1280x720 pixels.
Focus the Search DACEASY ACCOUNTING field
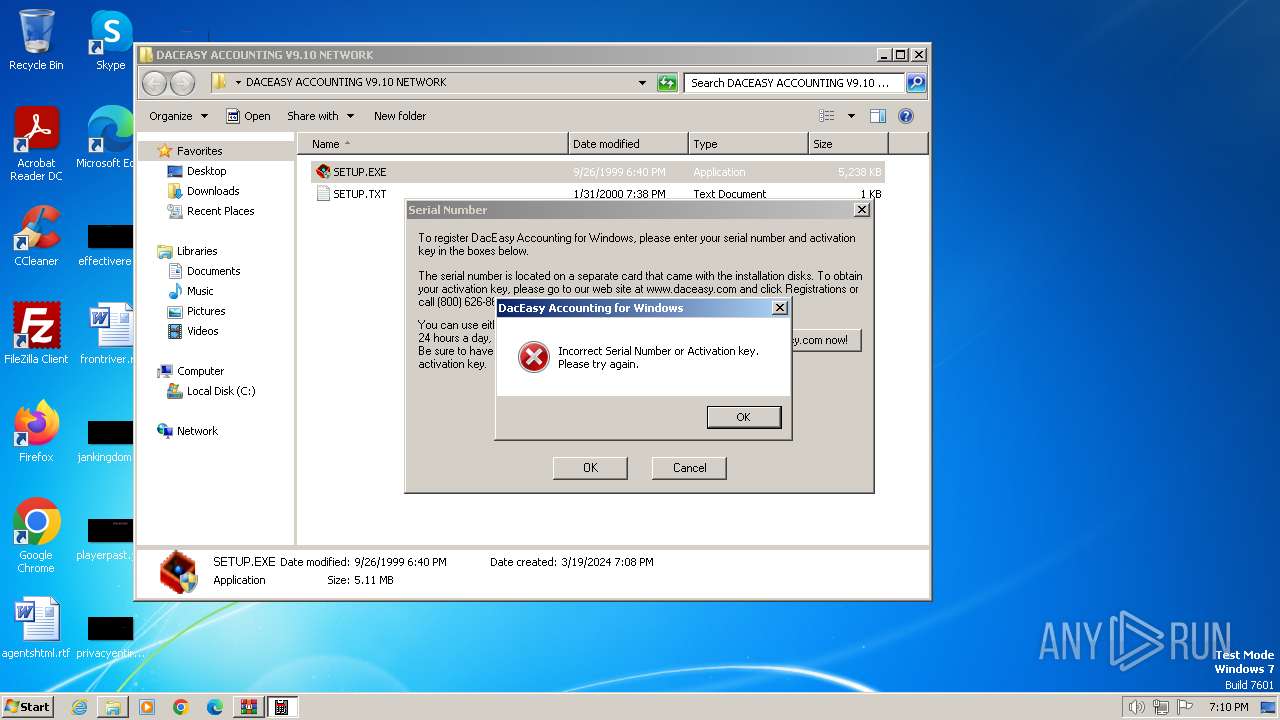pos(795,83)
